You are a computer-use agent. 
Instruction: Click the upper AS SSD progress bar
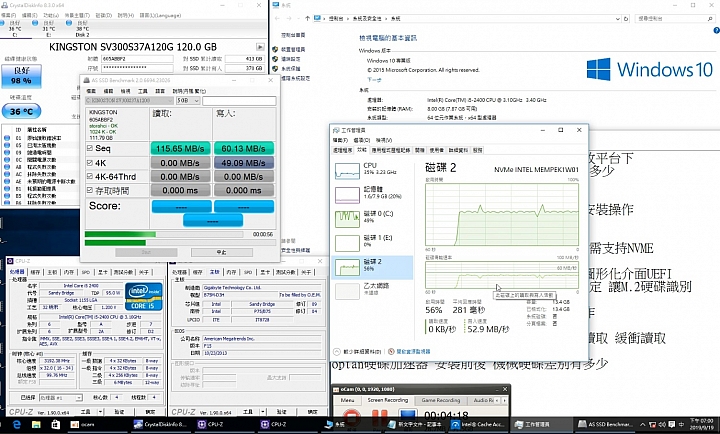click(x=164, y=234)
